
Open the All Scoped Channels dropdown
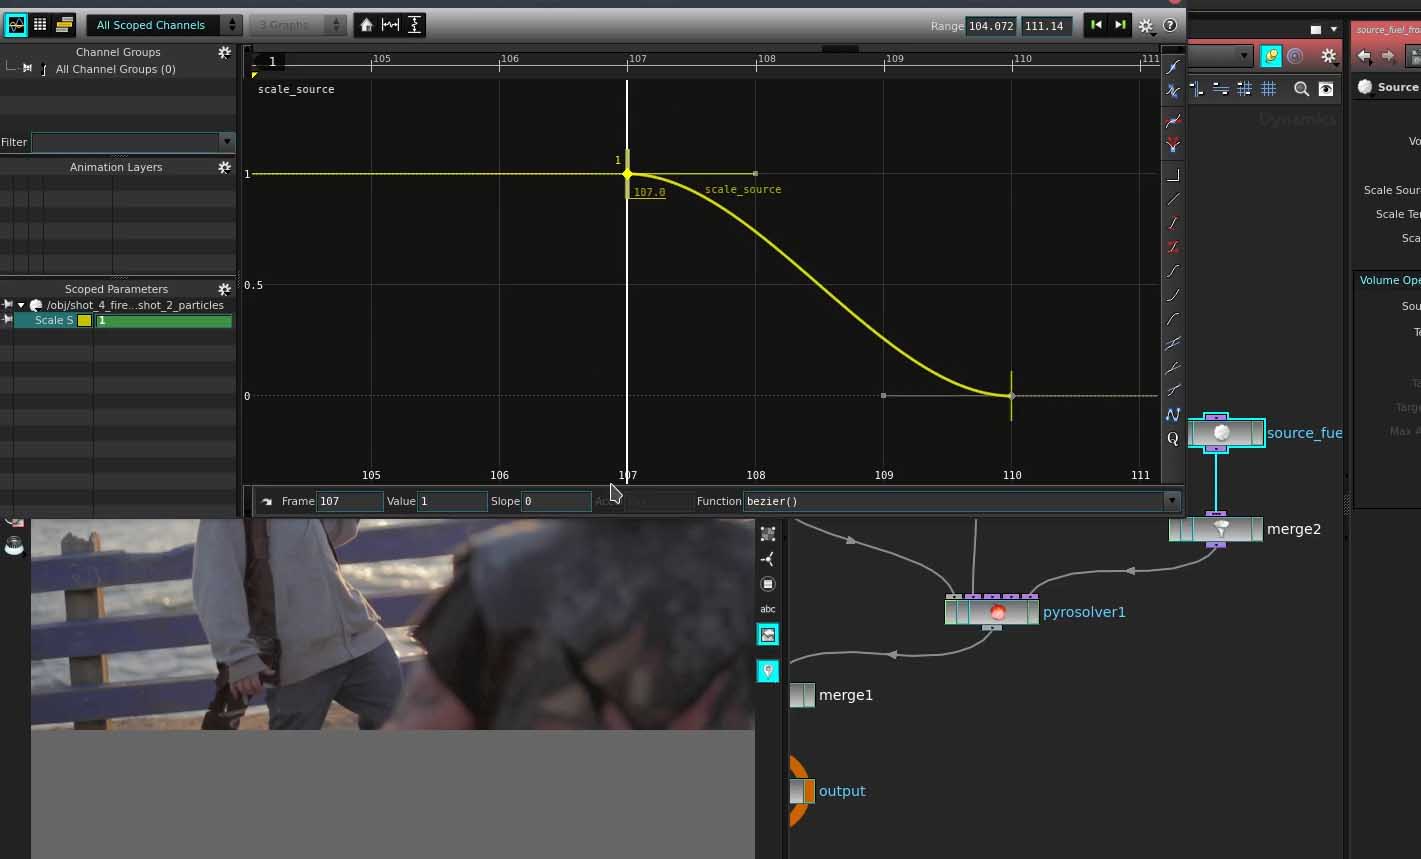click(163, 25)
